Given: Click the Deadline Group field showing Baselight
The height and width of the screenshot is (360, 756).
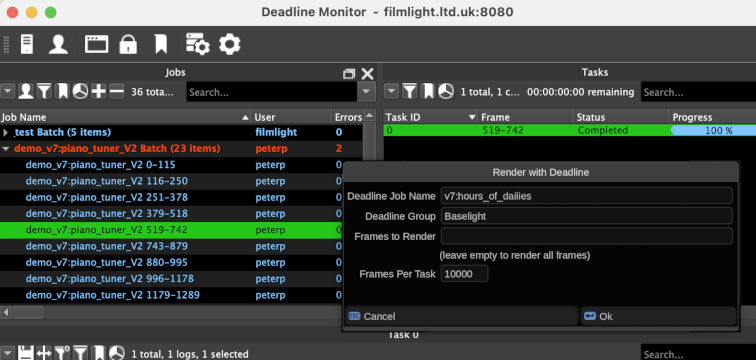Looking at the screenshot, I should (x=586, y=216).
